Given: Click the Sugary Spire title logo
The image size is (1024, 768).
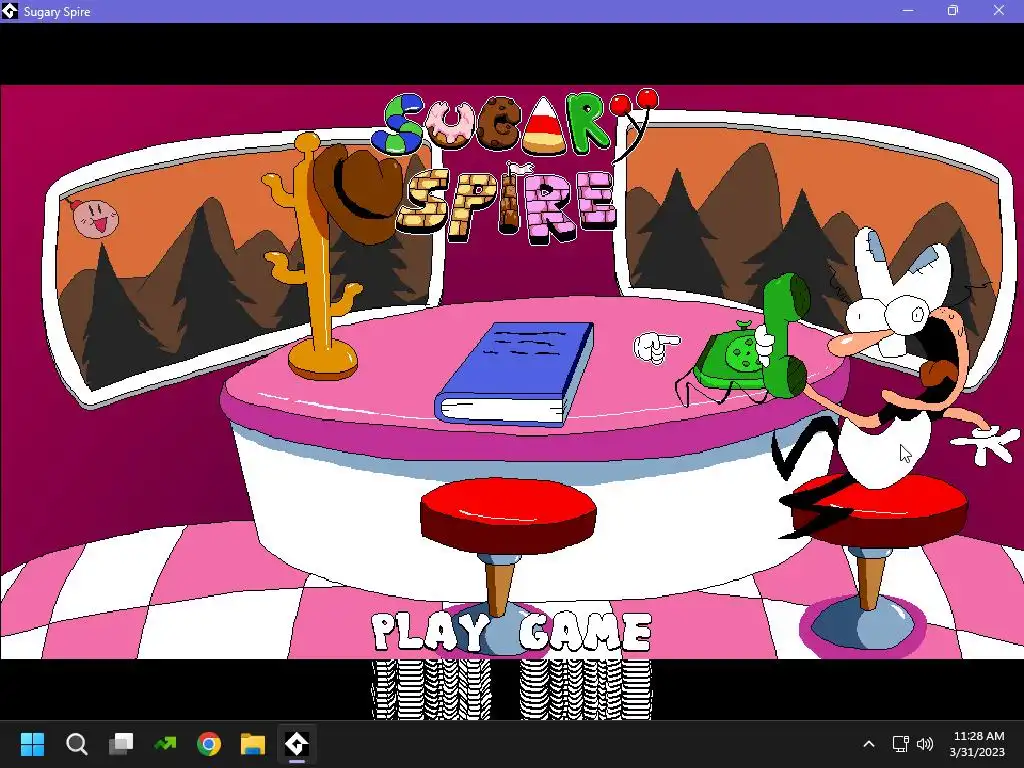Looking at the screenshot, I should coord(514,165).
